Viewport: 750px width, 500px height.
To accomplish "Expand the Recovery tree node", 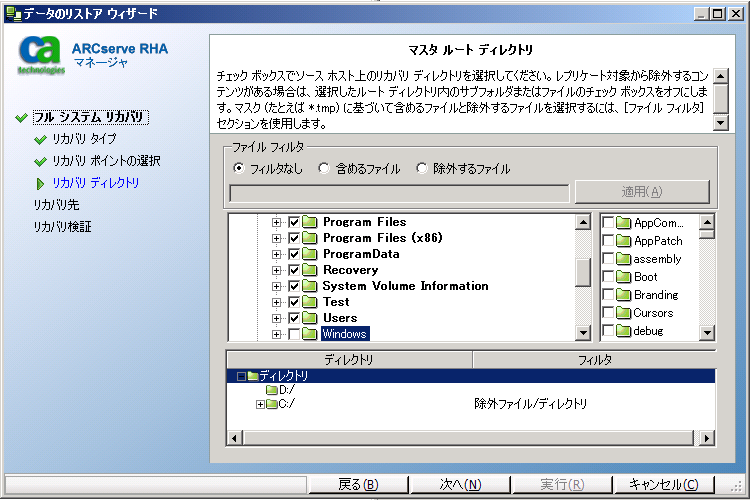I will point(276,270).
